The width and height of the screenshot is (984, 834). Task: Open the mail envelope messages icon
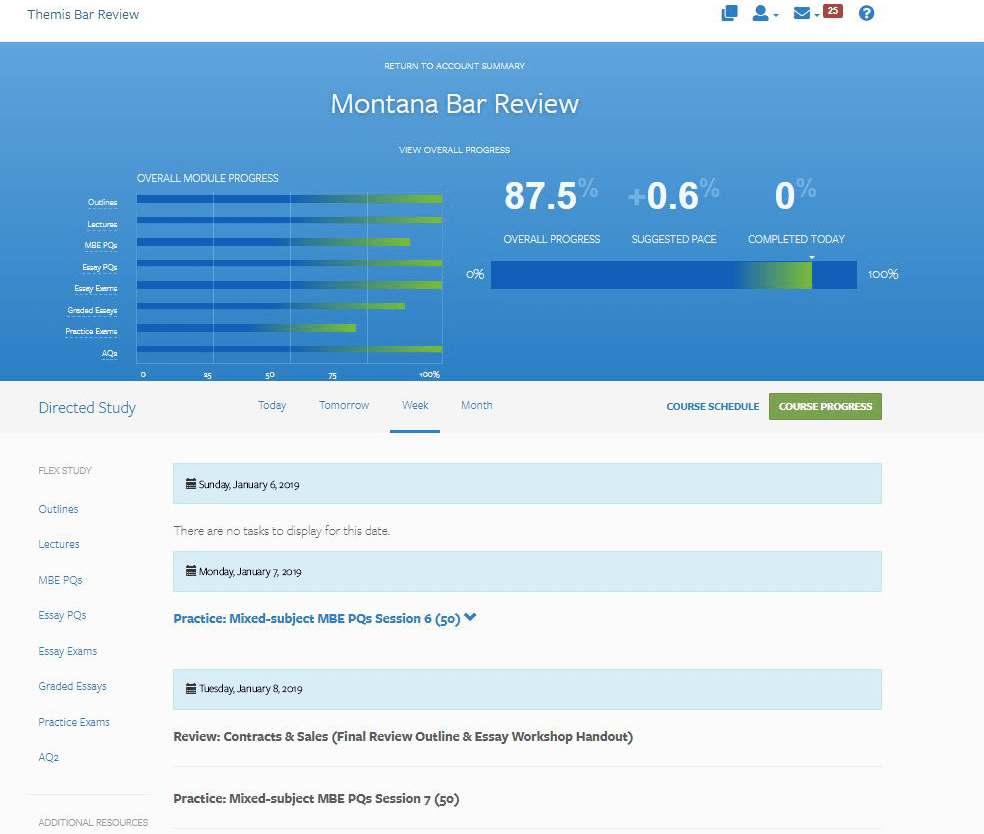click(x=802, y=14)
